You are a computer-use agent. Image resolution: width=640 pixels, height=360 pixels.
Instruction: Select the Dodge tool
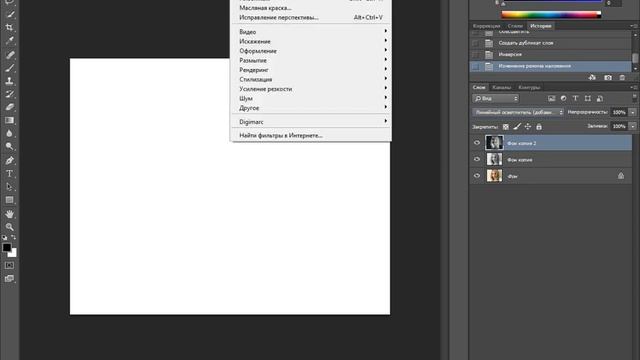click(x=10, y=147)
